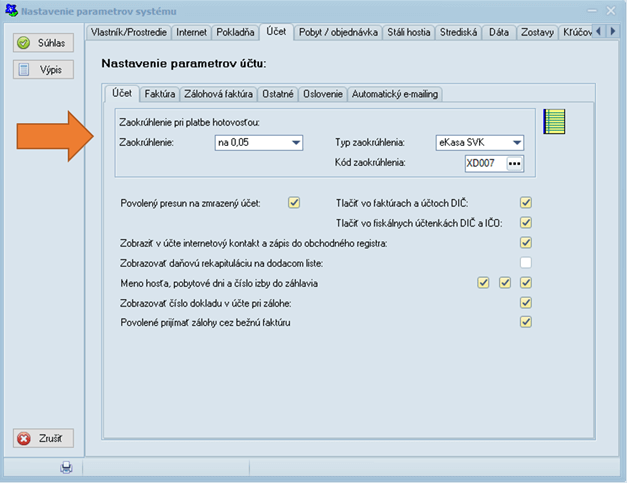Open the Pokladňa tab
The width and height of the screenshot is (627, 483).
pos(236,32)
